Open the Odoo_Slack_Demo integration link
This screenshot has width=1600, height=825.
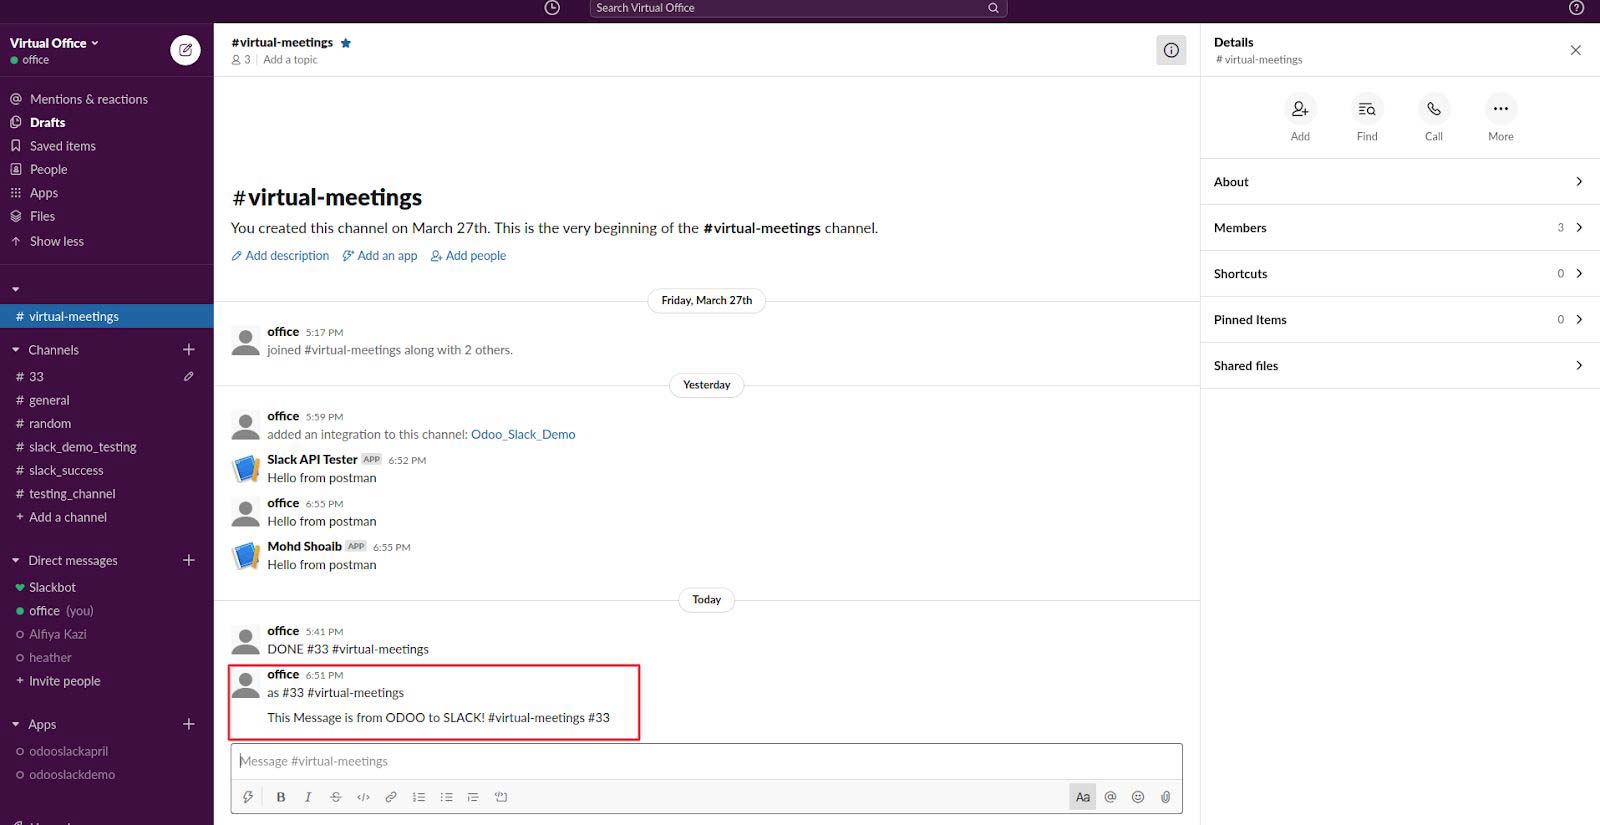[x=523, y=435]
